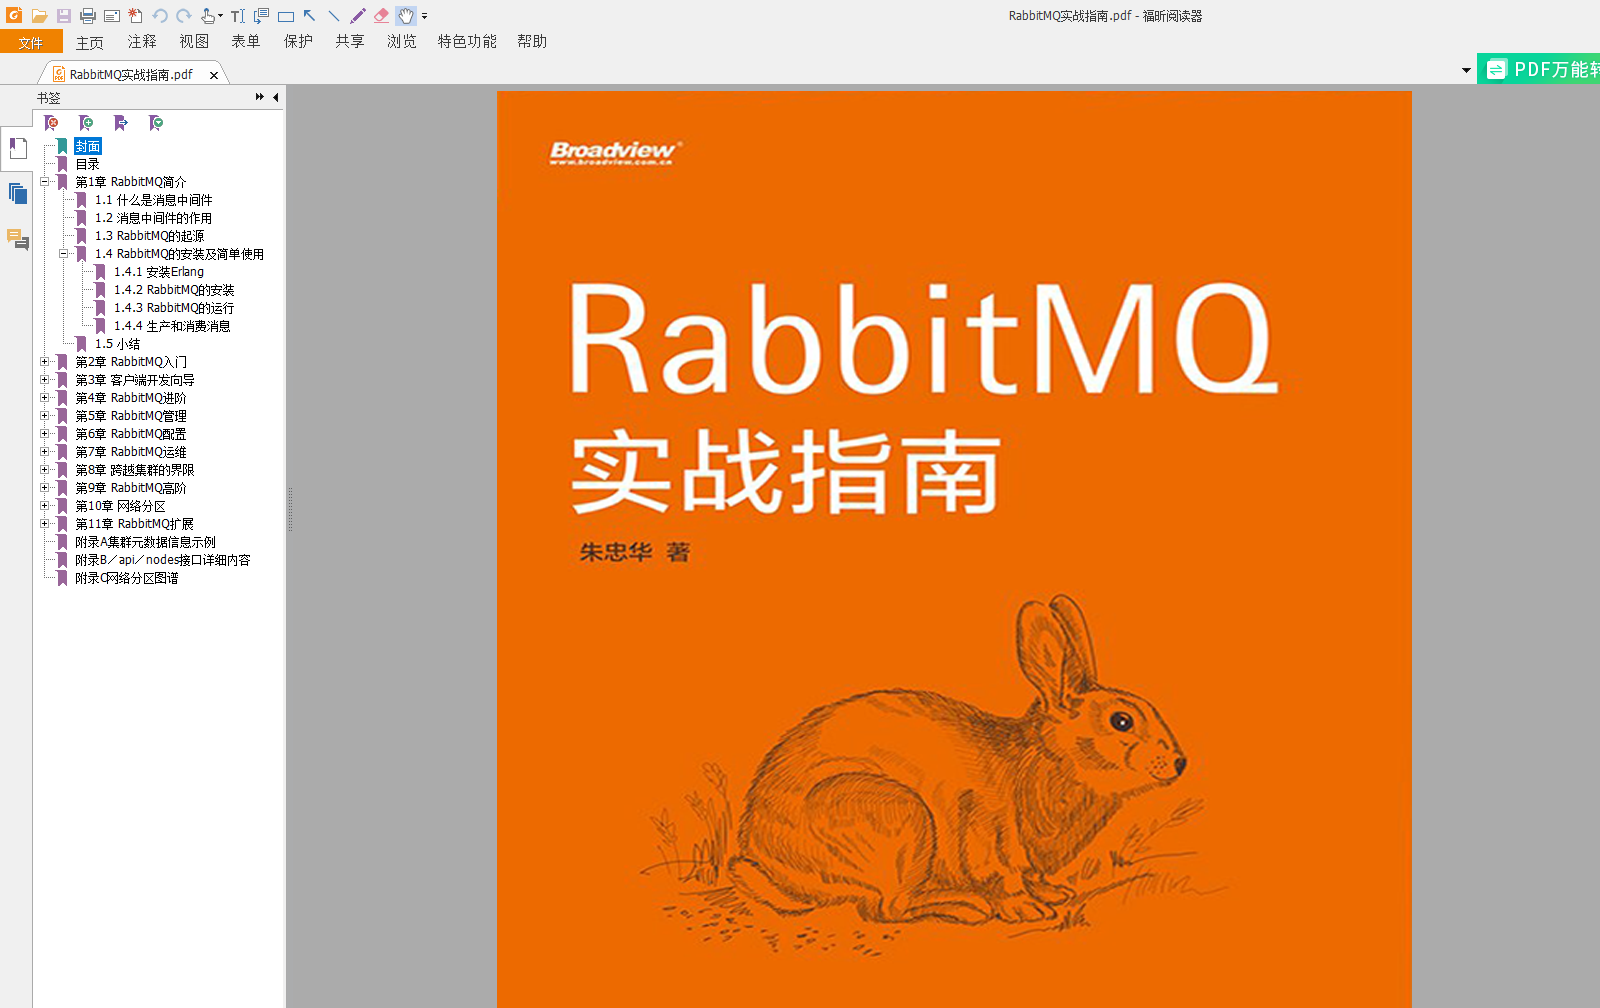Close the RabbitMQ实战指南.pdf document tab
The width and height of the screenshot is (1600, 1008).
click(x=214, y=75)
